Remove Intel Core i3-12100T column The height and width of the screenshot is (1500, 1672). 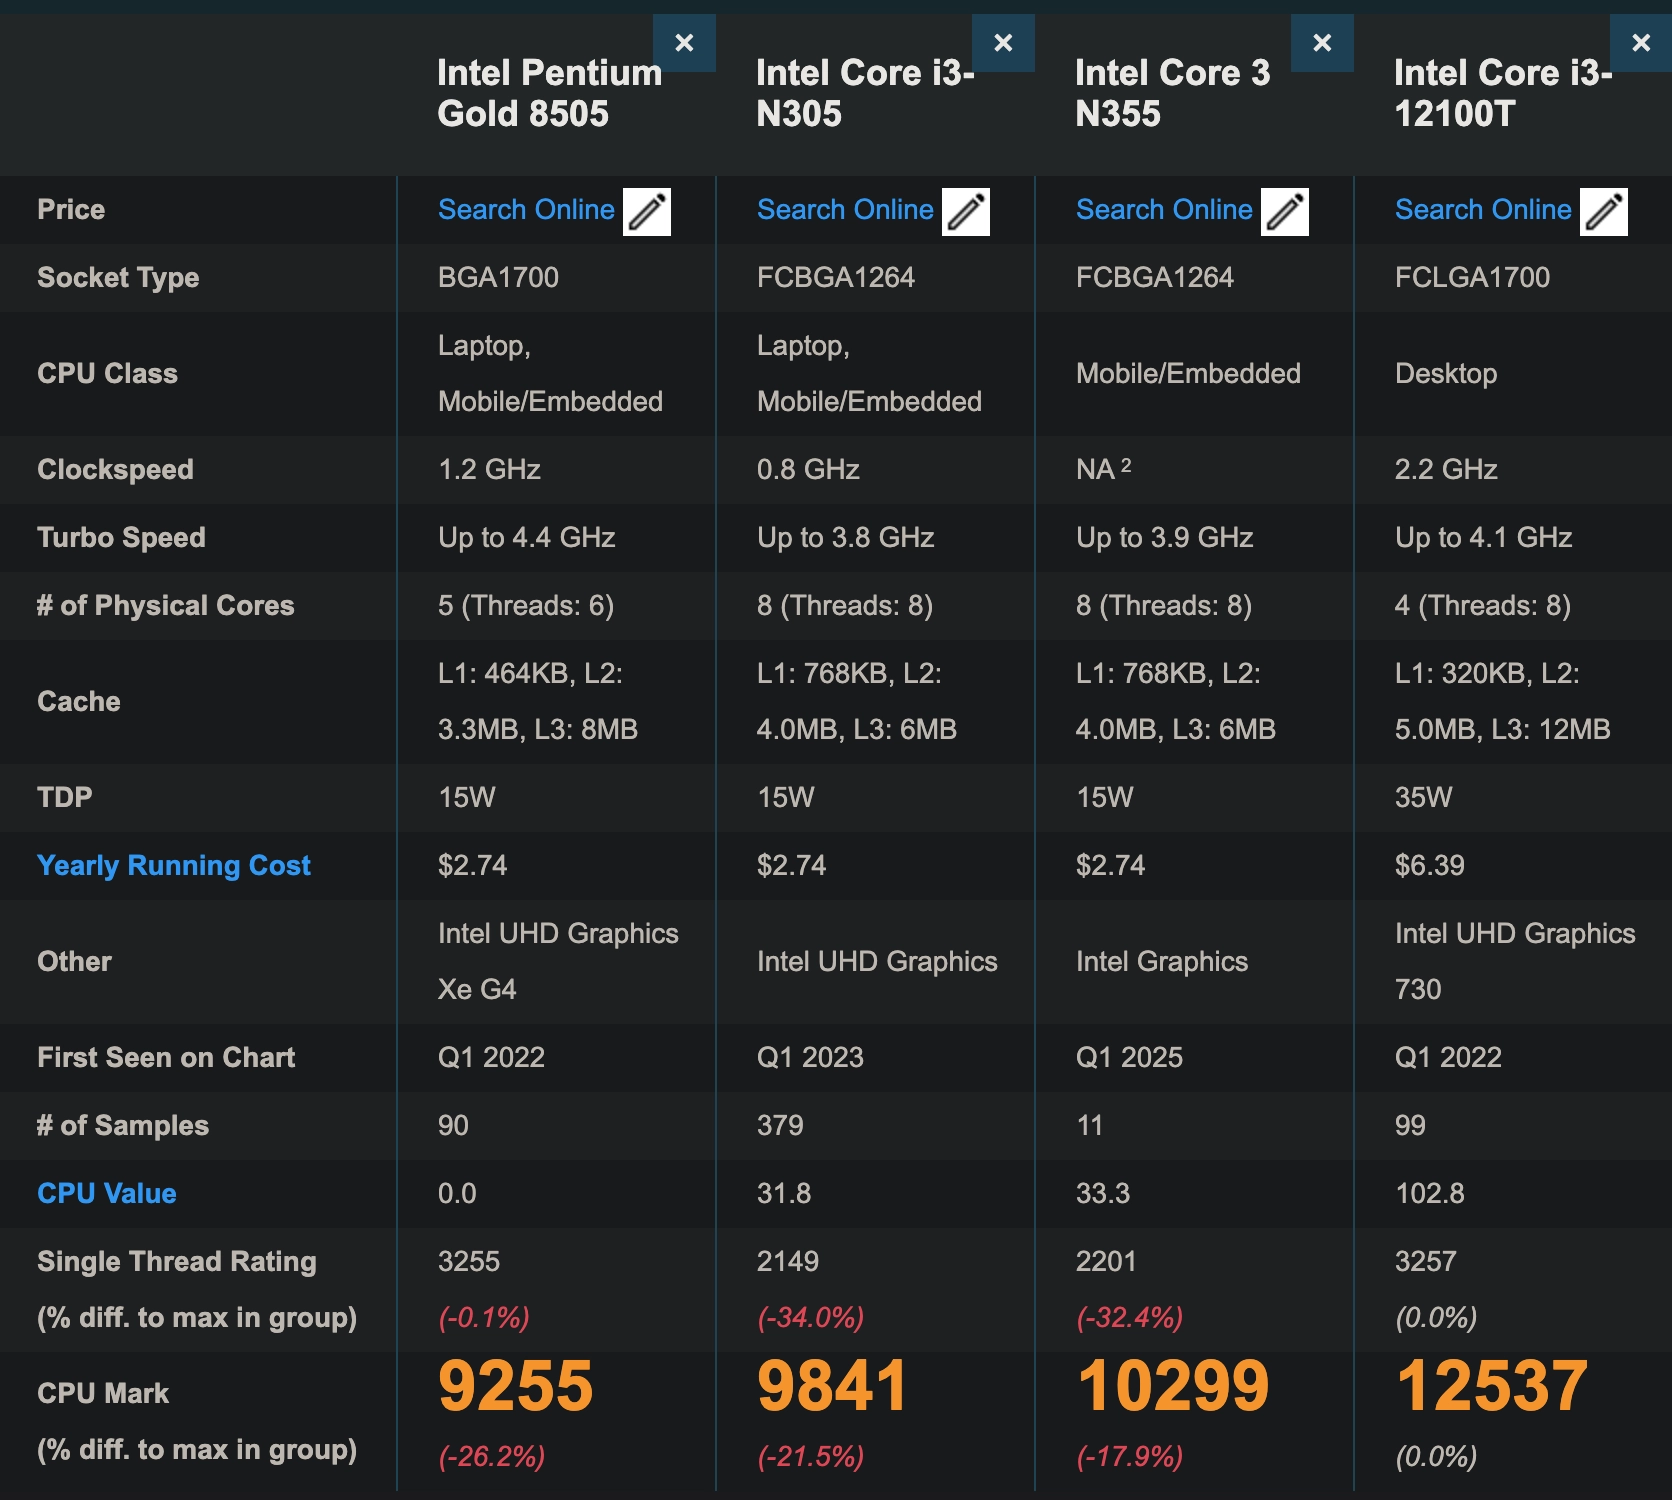point(1641,43)
